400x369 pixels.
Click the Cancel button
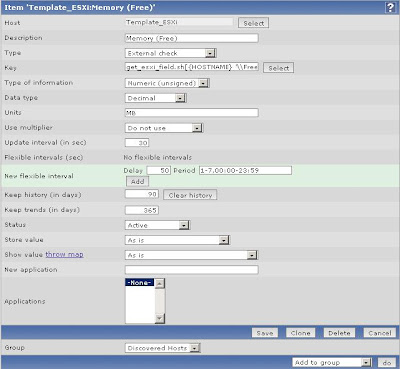(x=379, y=333)
